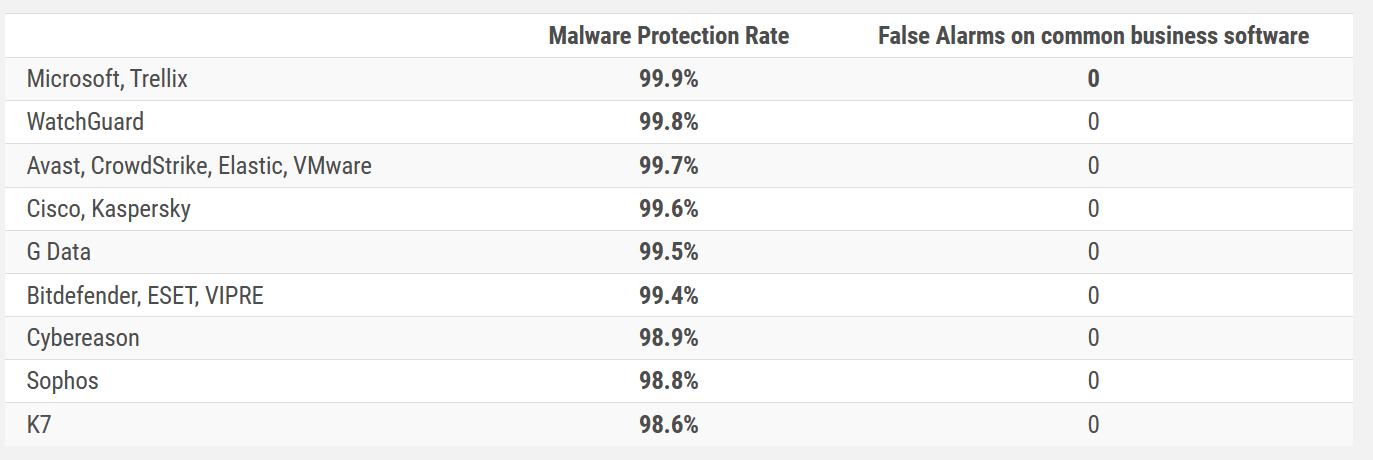This screenshot has height=460, width=1373.
Task: Select the Cybereason vendor name
Action: coord(83,338)
